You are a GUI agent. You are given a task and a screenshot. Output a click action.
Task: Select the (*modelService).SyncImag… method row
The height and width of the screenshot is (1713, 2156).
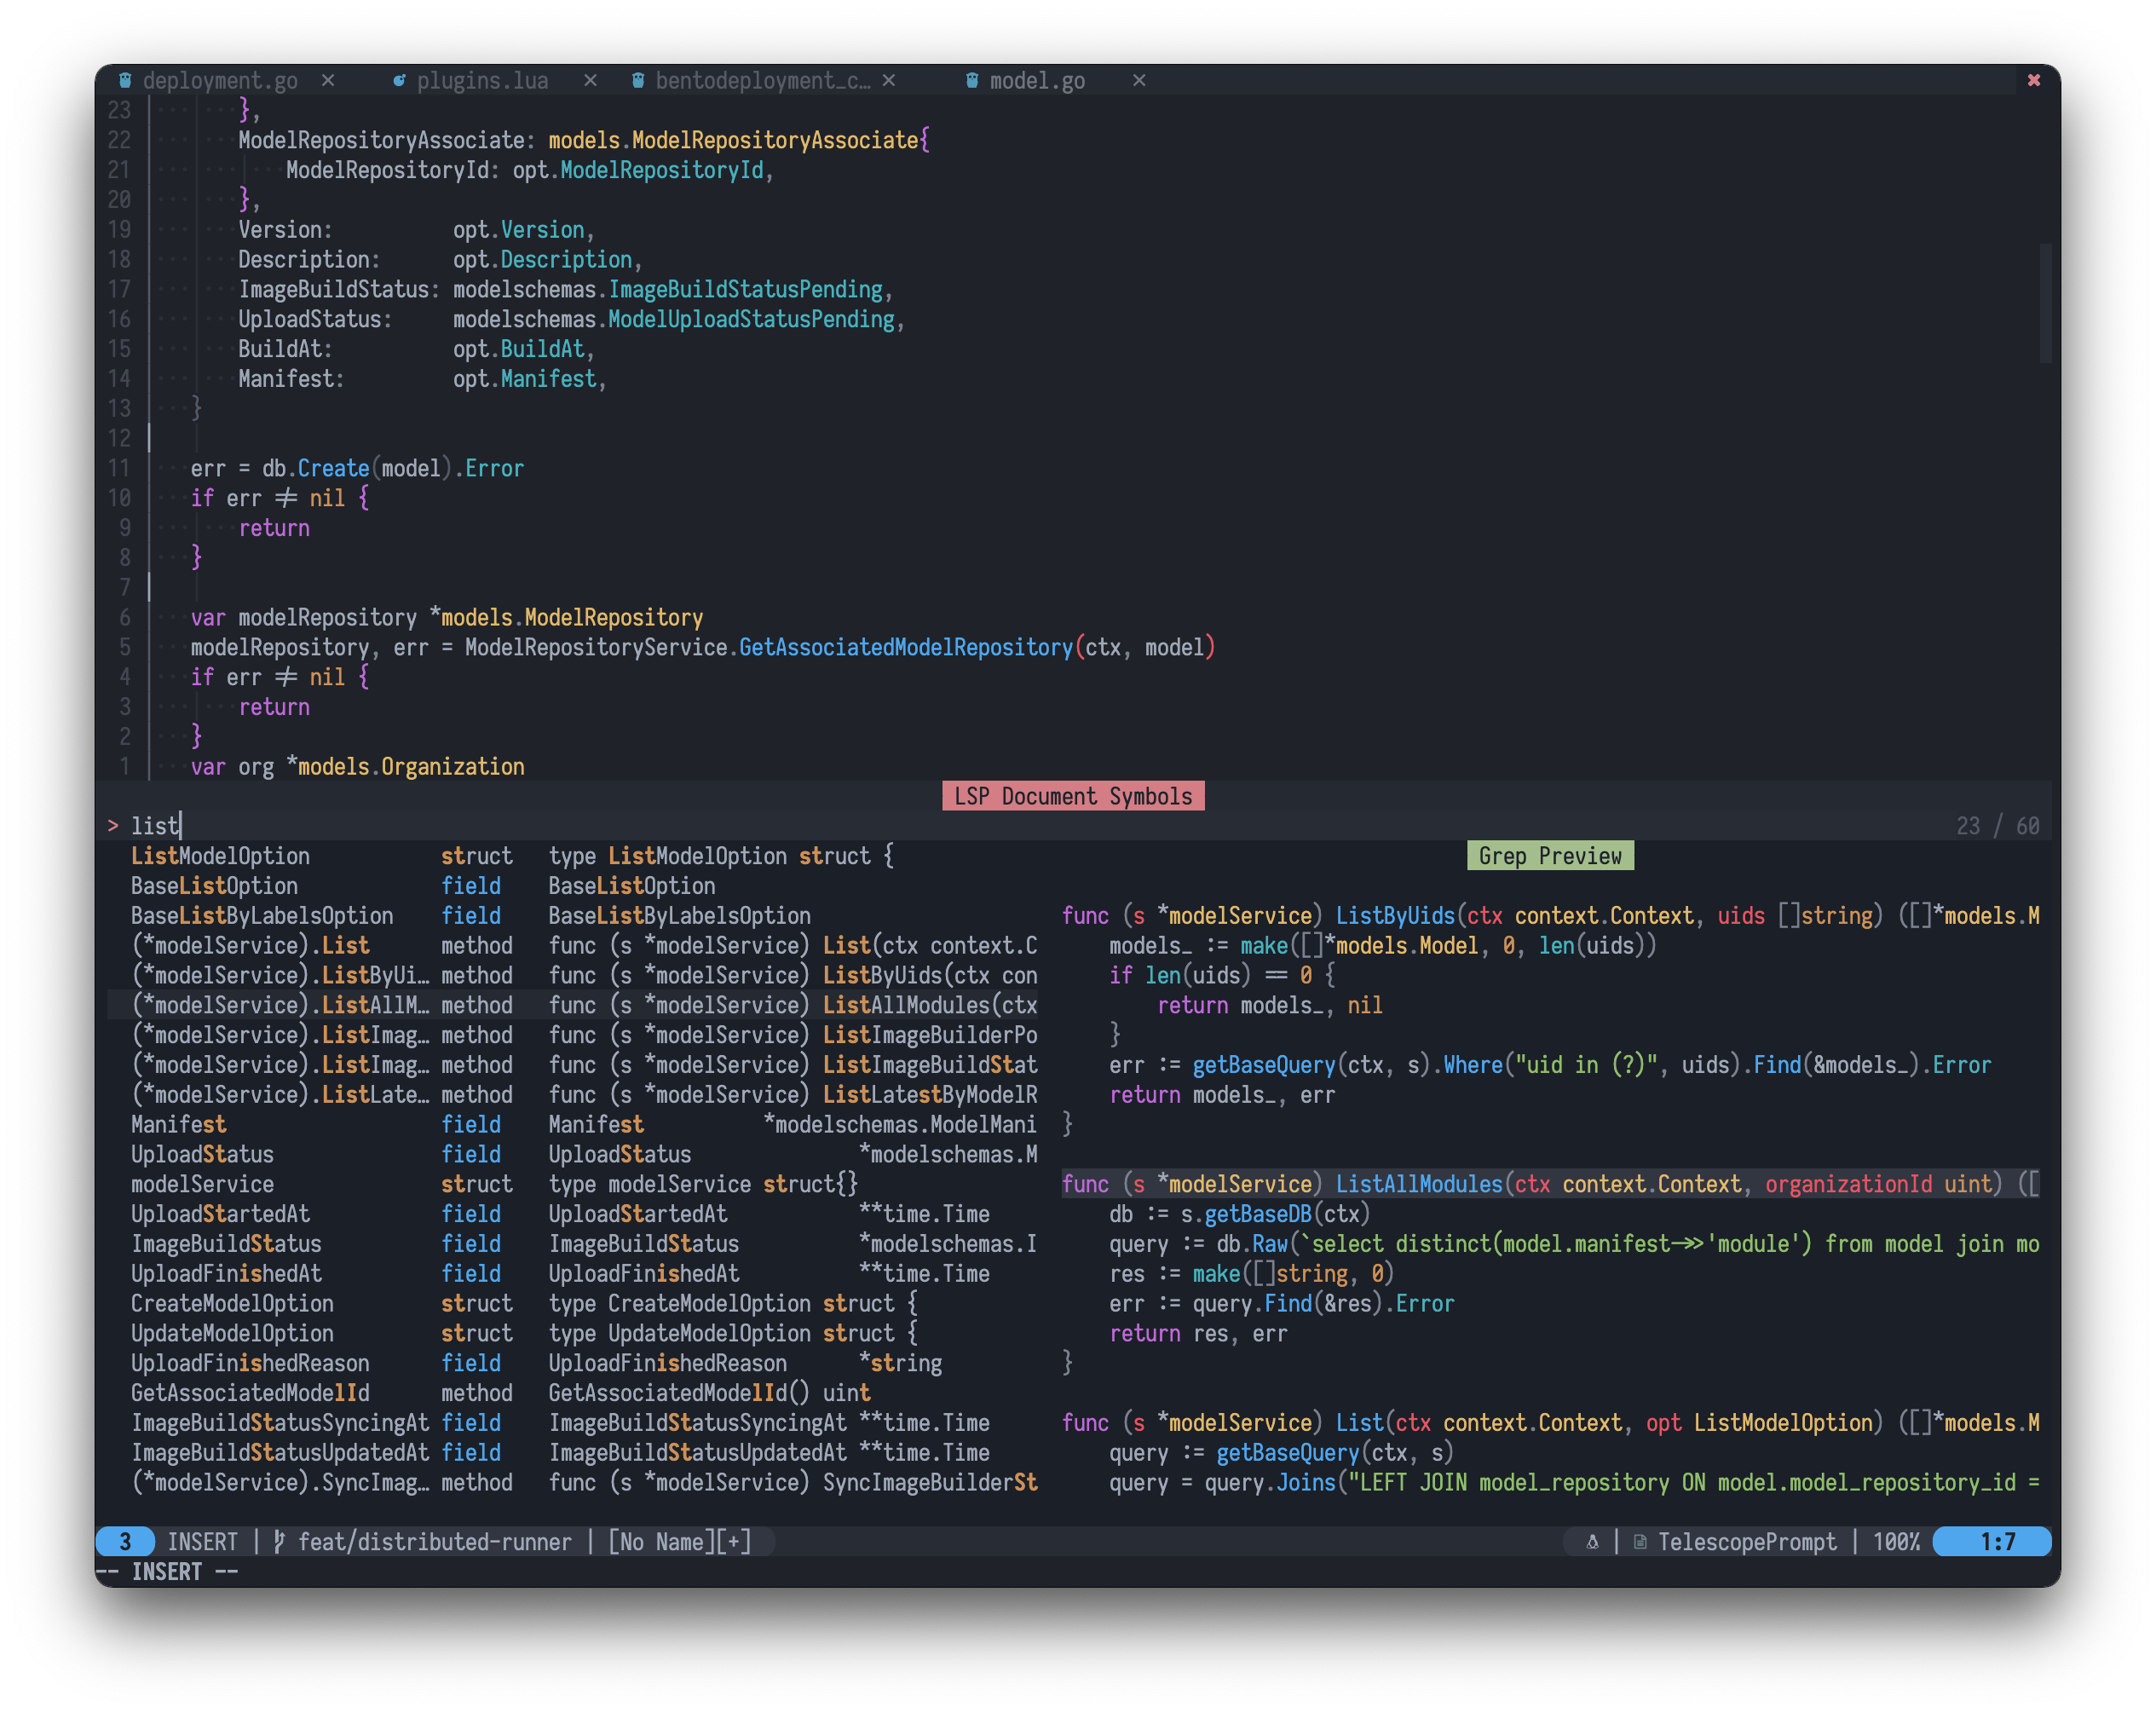pos(573,1483)
